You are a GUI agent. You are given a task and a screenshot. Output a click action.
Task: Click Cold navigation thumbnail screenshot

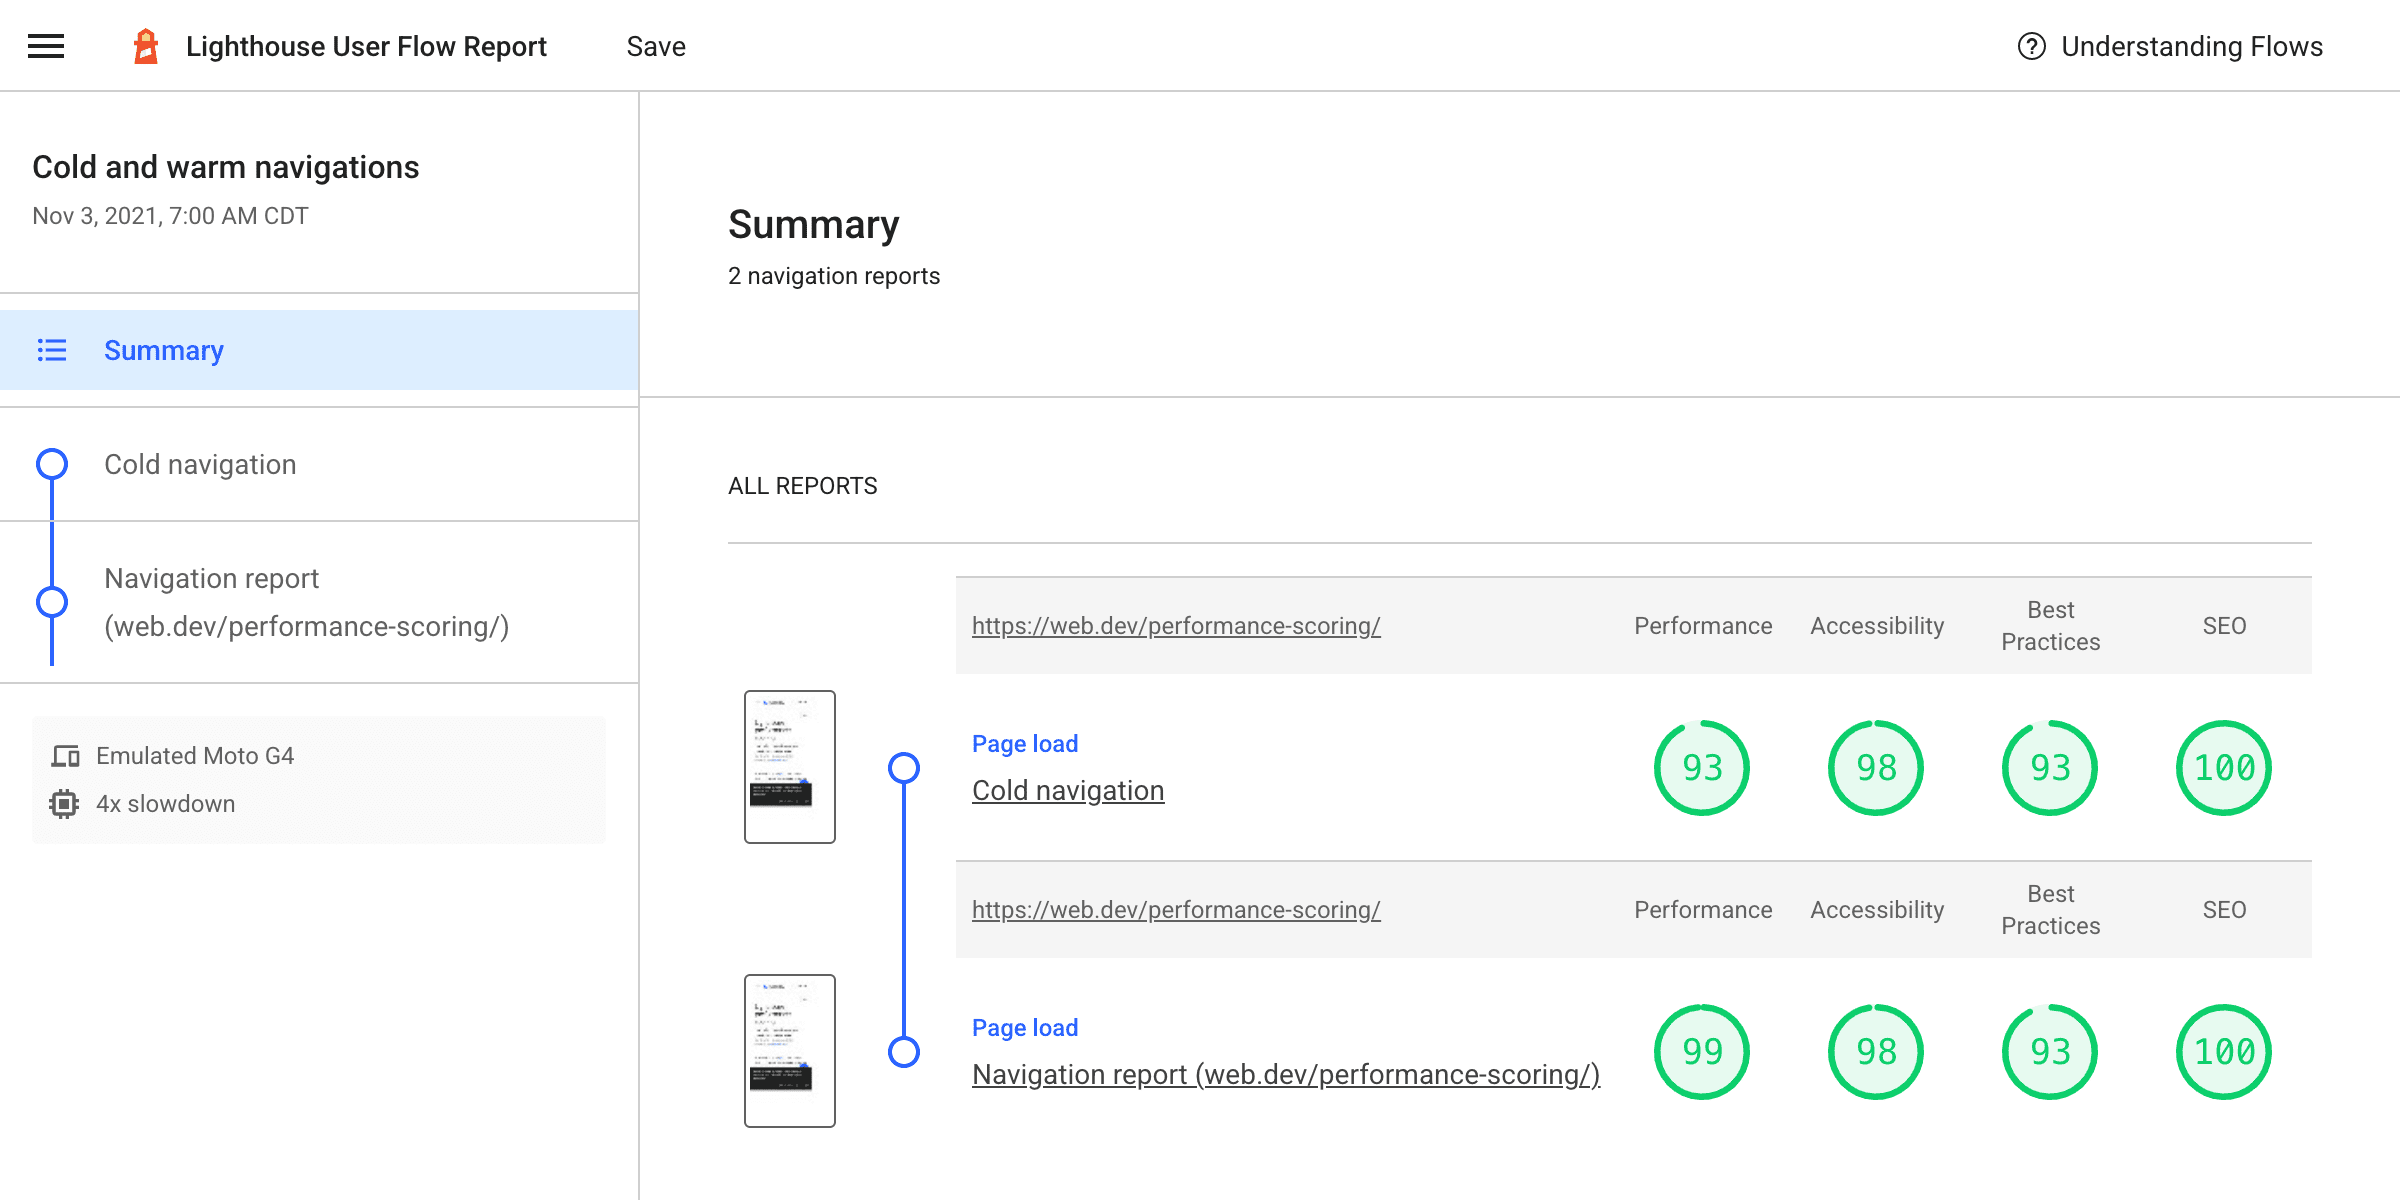click(x=790, y=767)
